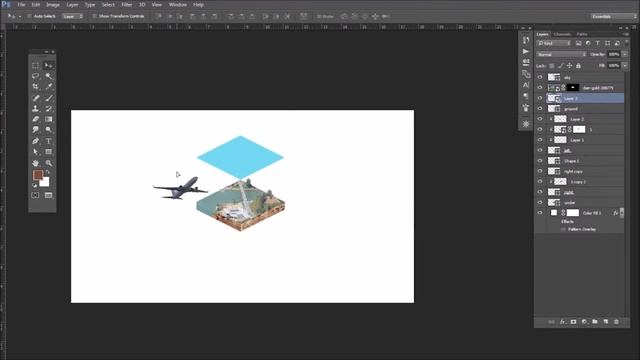Hide the Color Fill 1 layer
640x360 pixels.
click(x=540, y=213)
